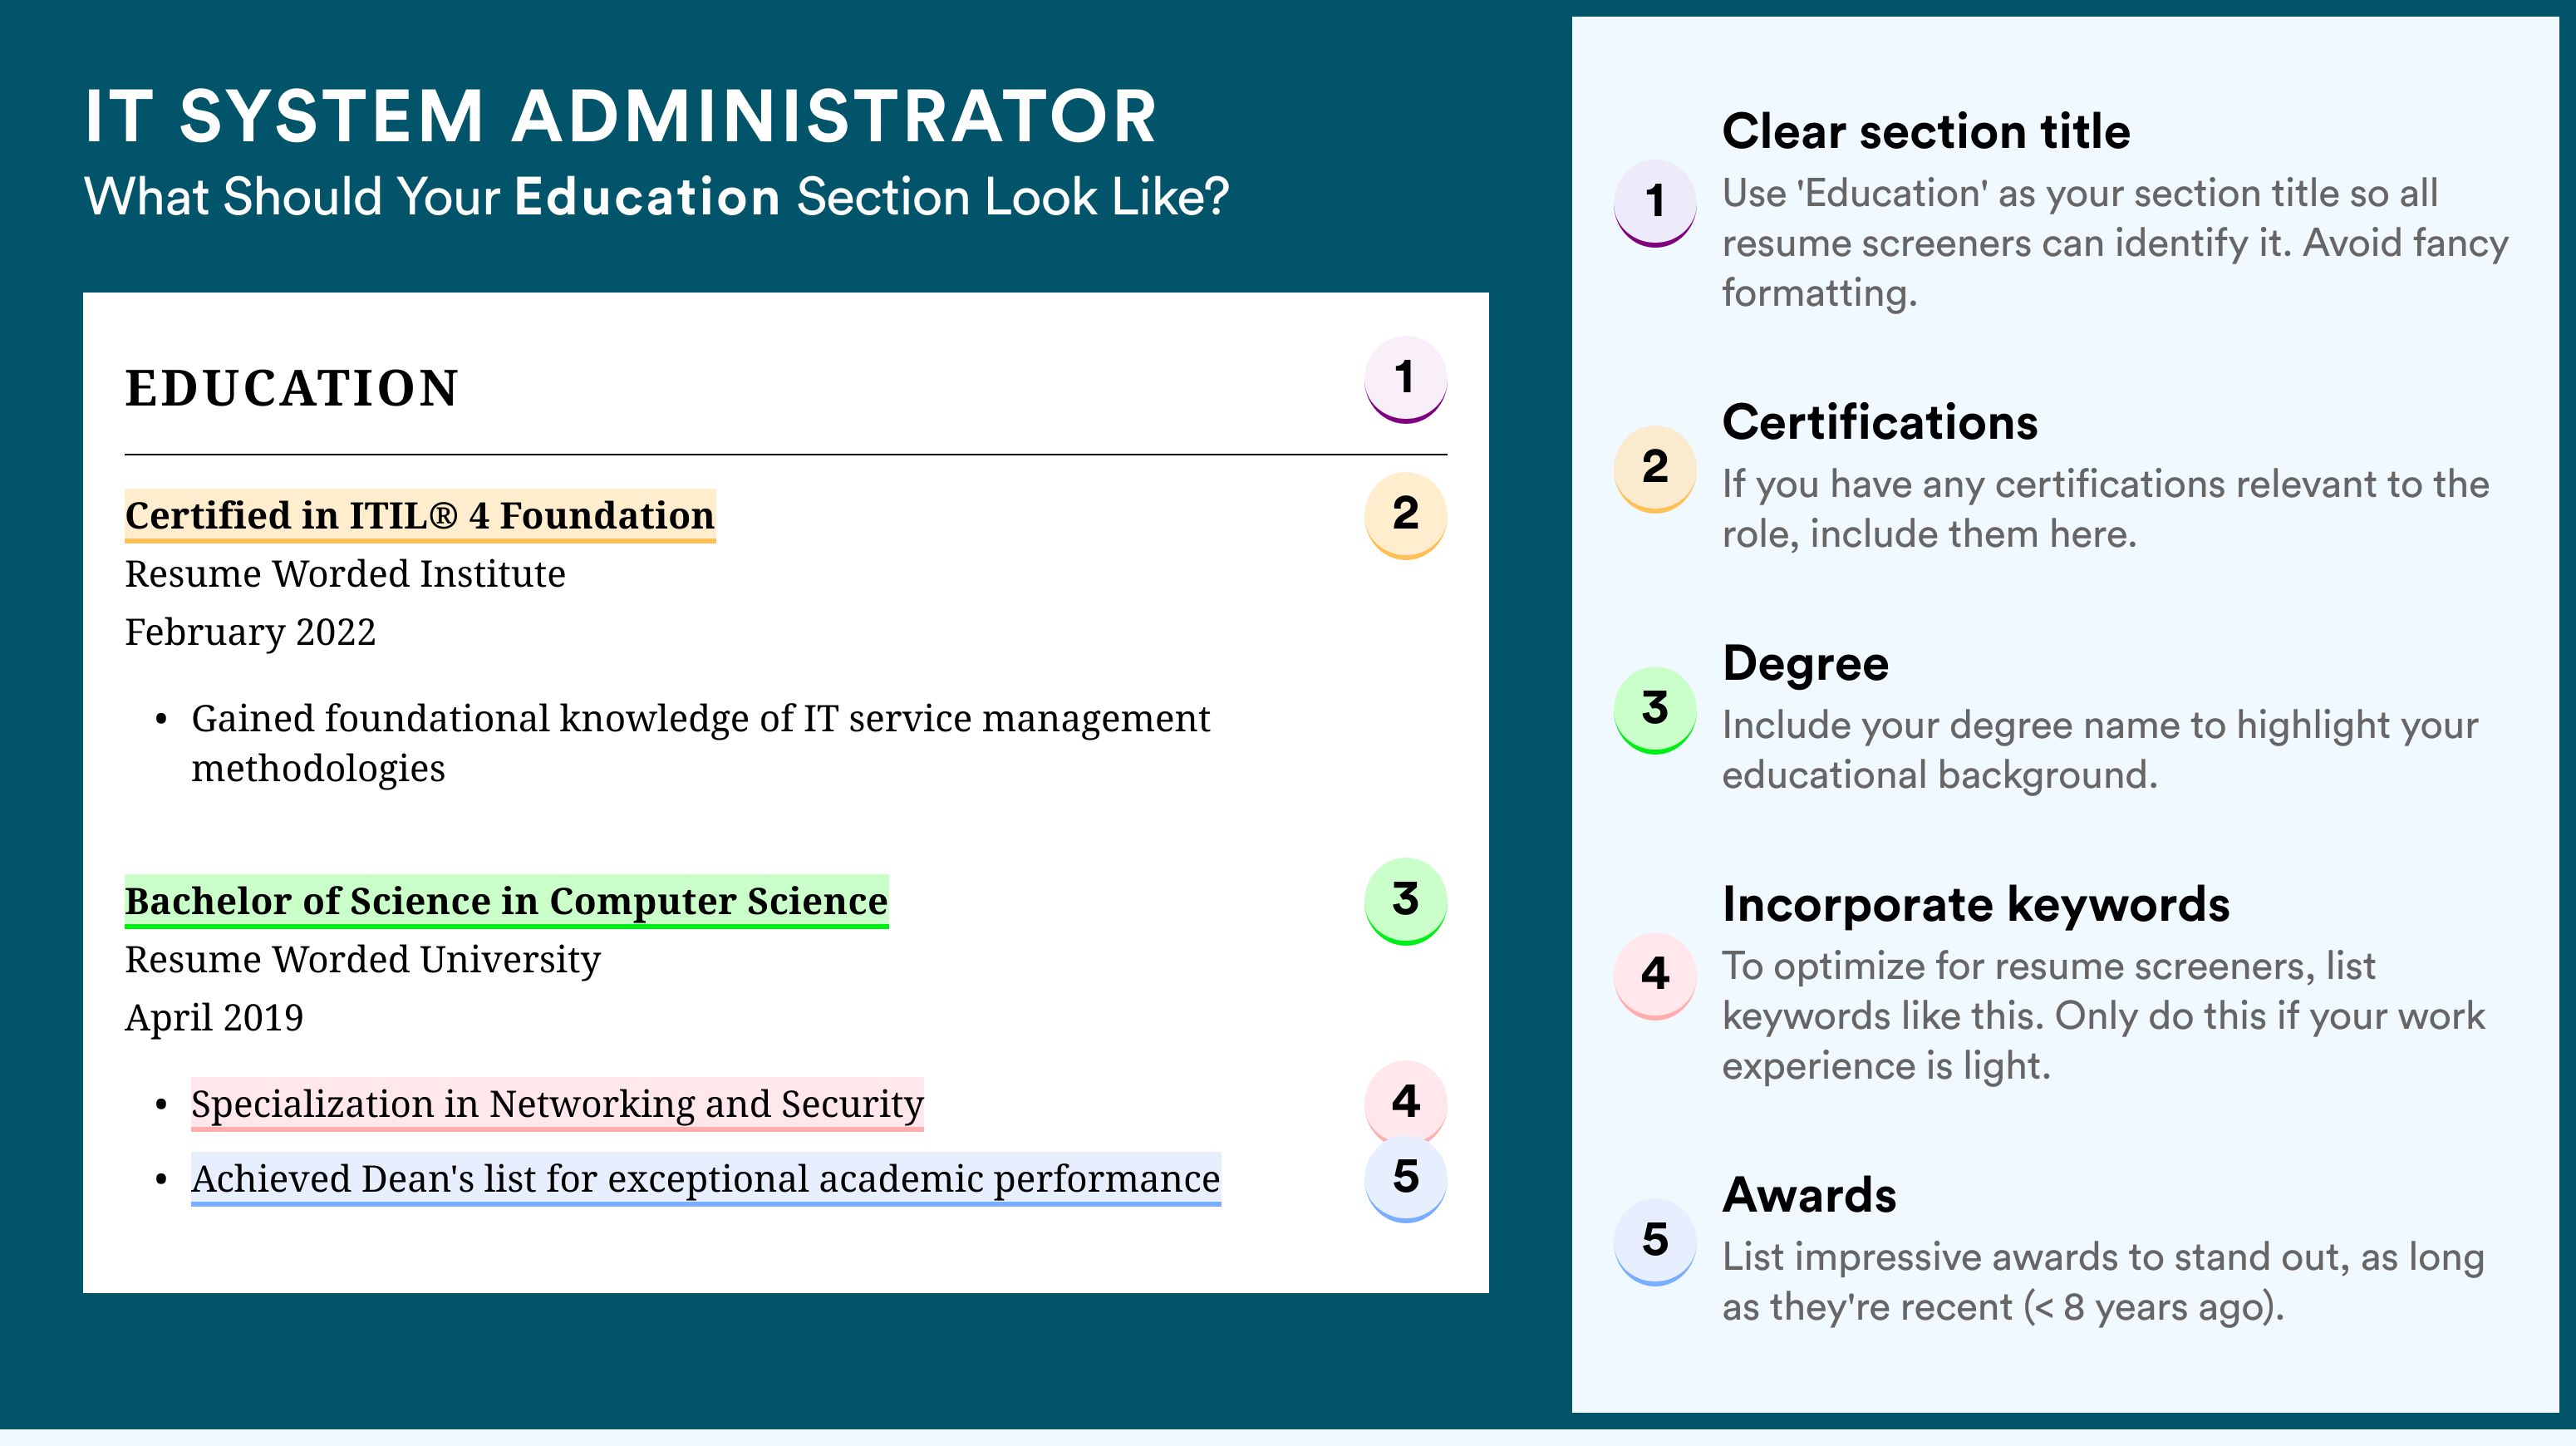The height and width of the screenshot is (1446, 2576).
Task: Click the Specialization in Networking and Security bullet
Action: (557, 1104)
